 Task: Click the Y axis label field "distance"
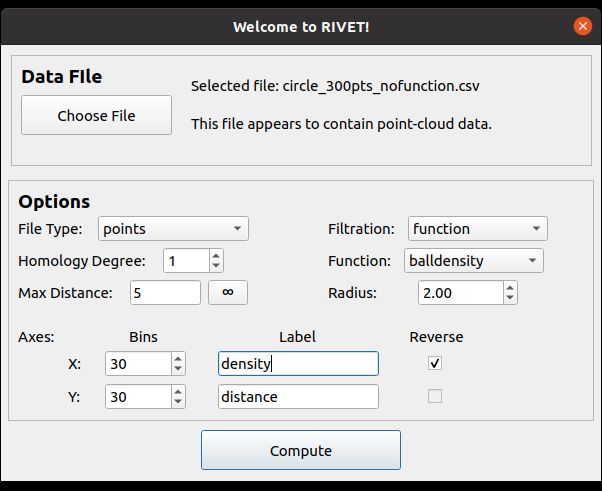click(x=298, y=397)
